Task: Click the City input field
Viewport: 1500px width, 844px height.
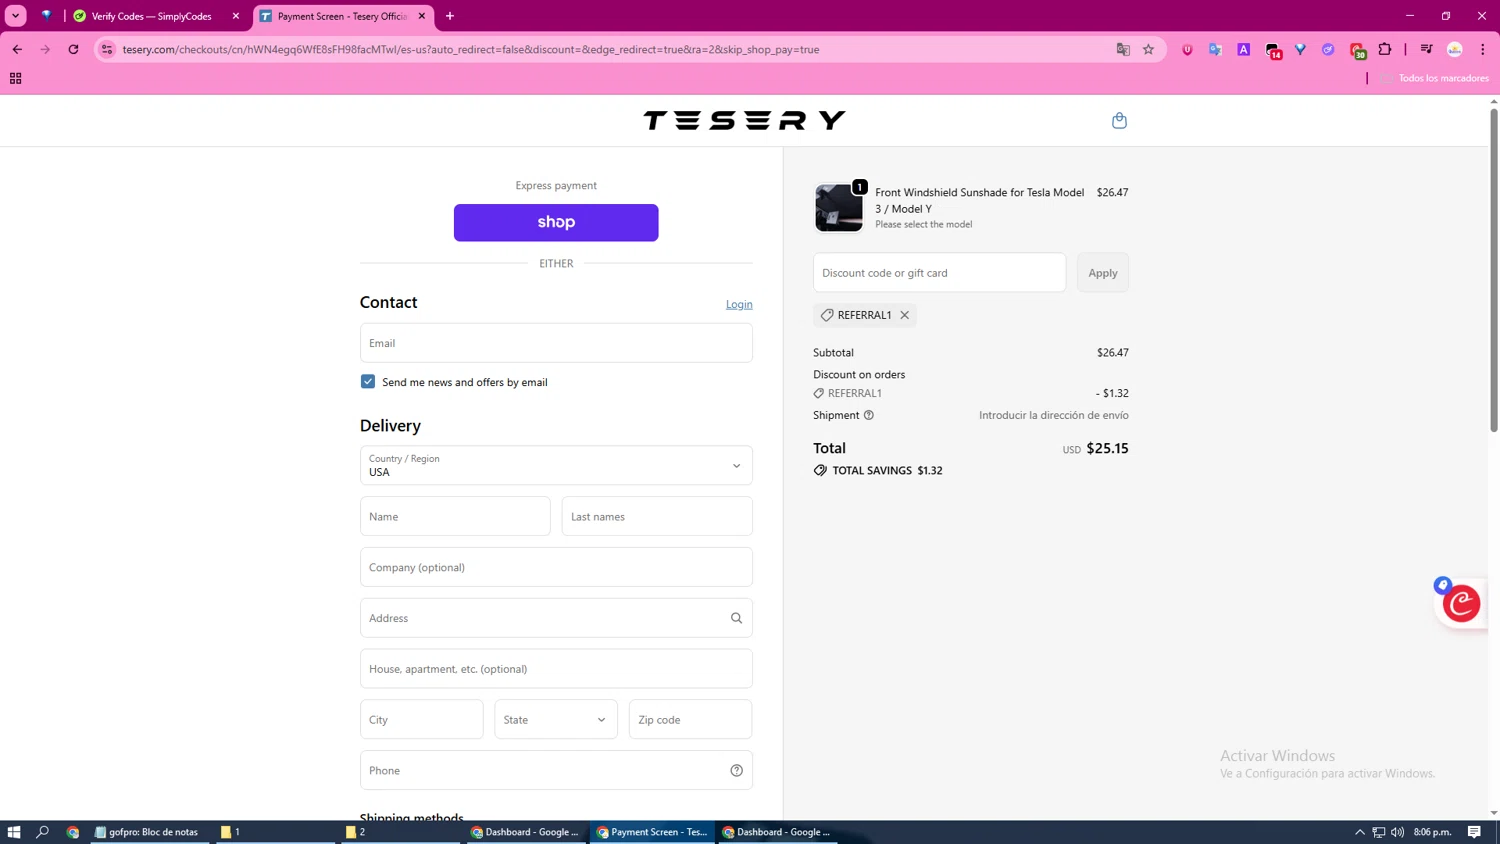Action: [x=422, y=720]
